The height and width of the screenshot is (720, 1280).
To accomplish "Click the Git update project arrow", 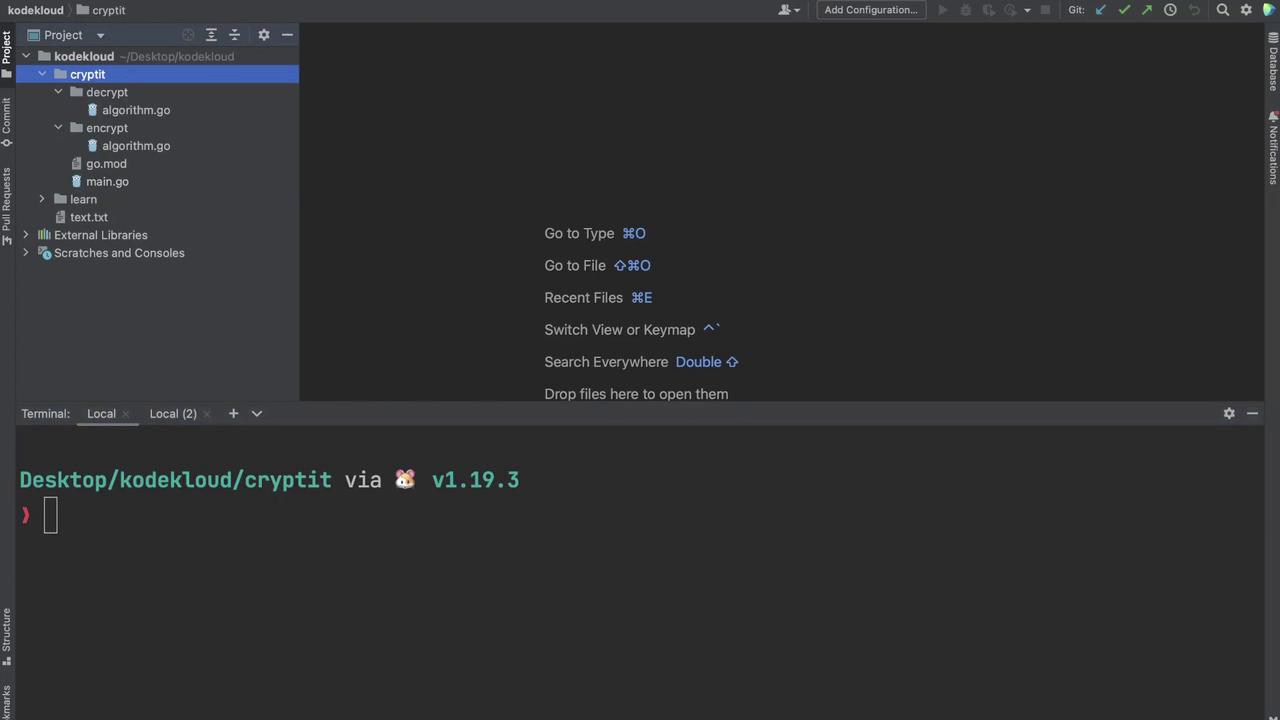I will (x=1101, y=10).
